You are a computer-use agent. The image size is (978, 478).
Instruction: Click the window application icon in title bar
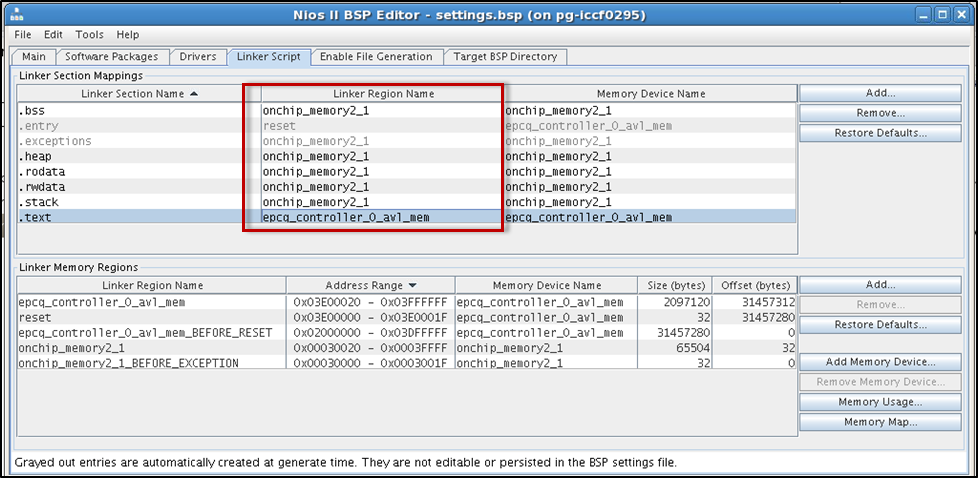16,14
